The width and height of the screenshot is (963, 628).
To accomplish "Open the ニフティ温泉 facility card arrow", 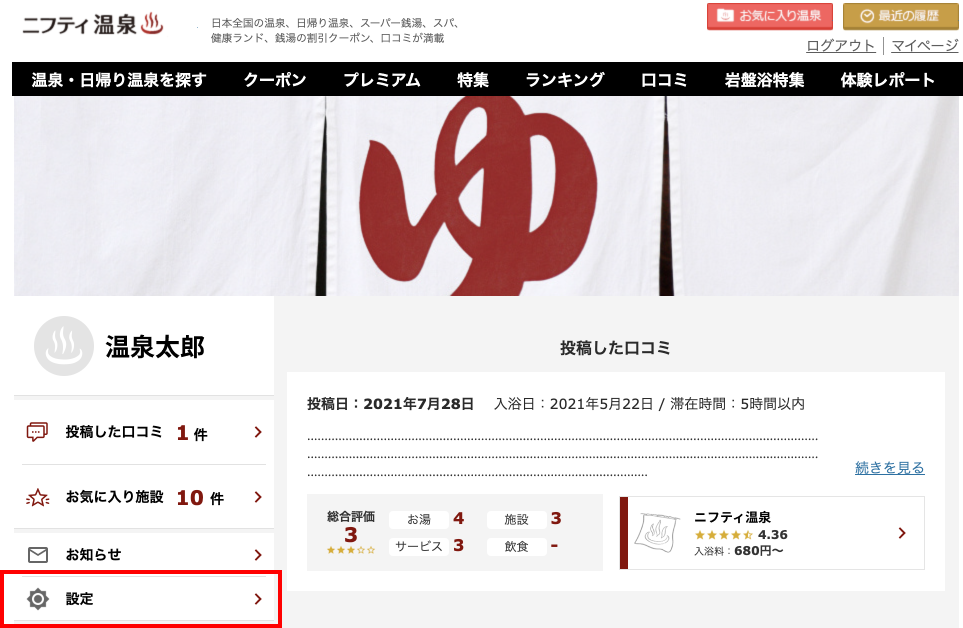I will pyautogui.click(x=902, y=533).
